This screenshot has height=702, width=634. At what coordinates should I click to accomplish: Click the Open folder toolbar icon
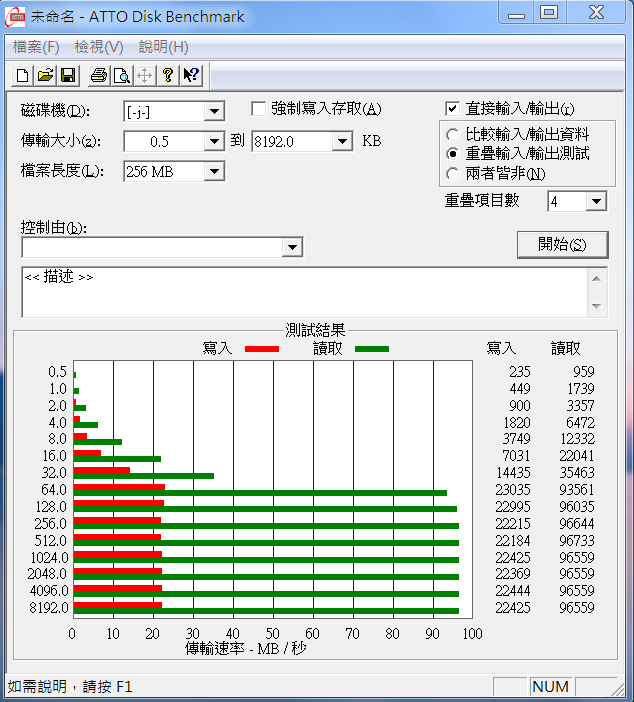pyautogui.click(x=45, y=75)
